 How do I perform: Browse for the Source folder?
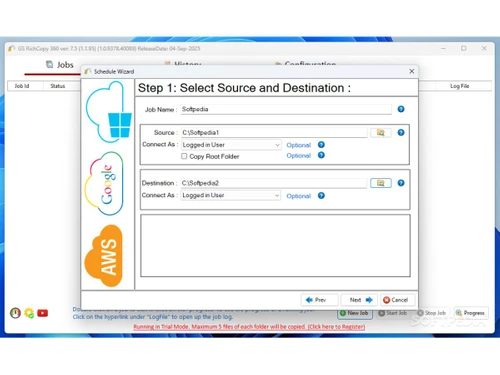tap(381, 133)
